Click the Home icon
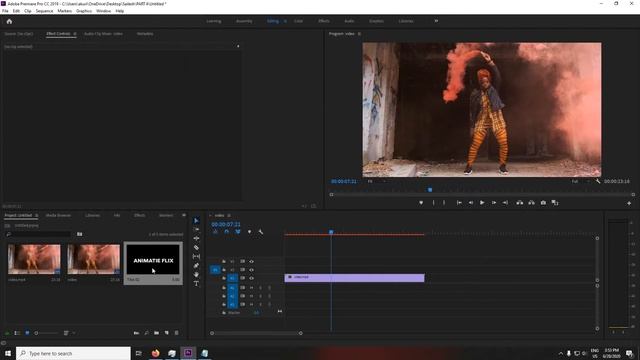 coord(9,21)
